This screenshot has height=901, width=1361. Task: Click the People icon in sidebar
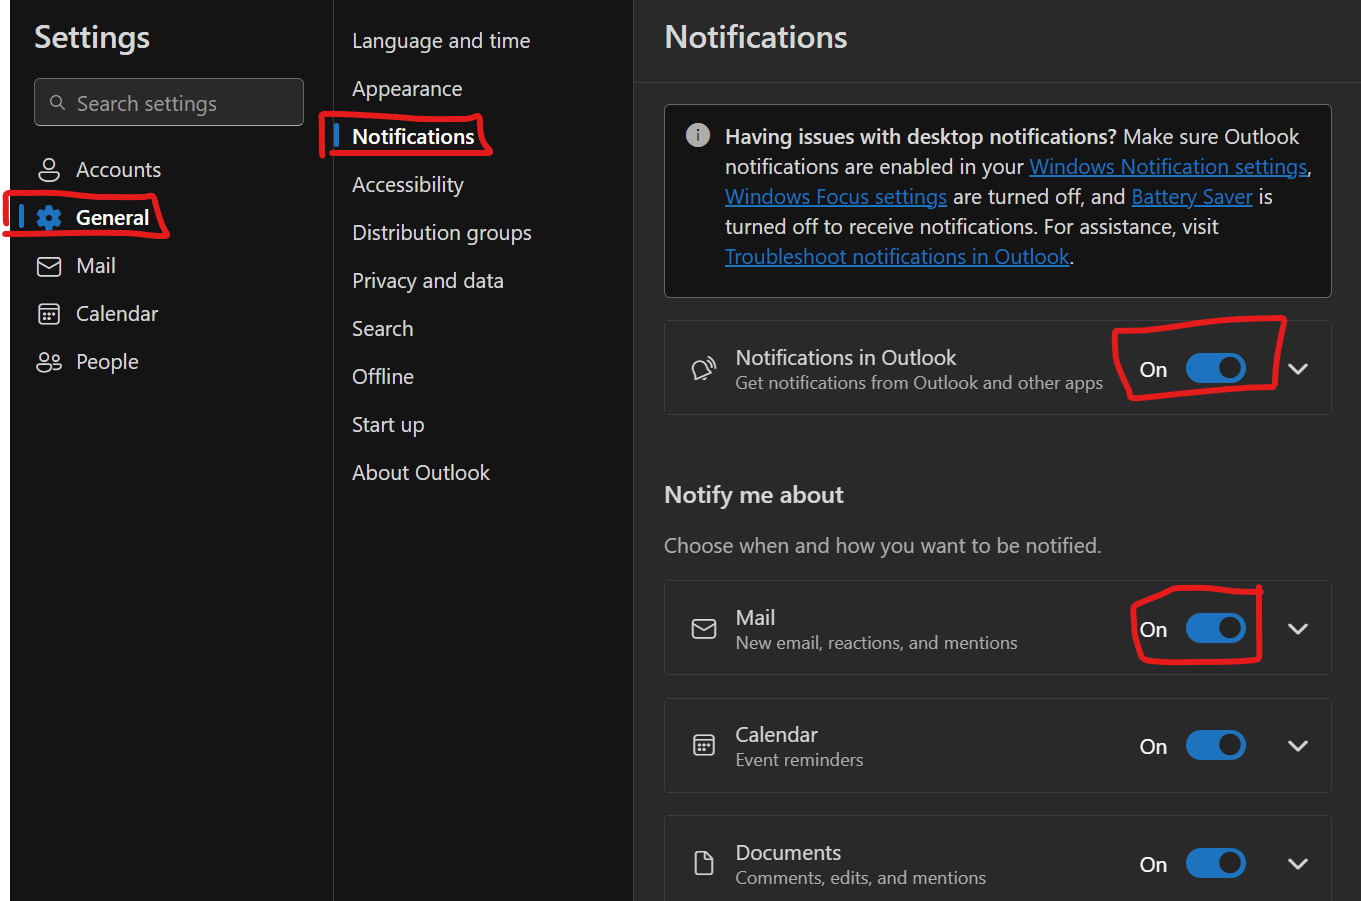pos(48,362)
